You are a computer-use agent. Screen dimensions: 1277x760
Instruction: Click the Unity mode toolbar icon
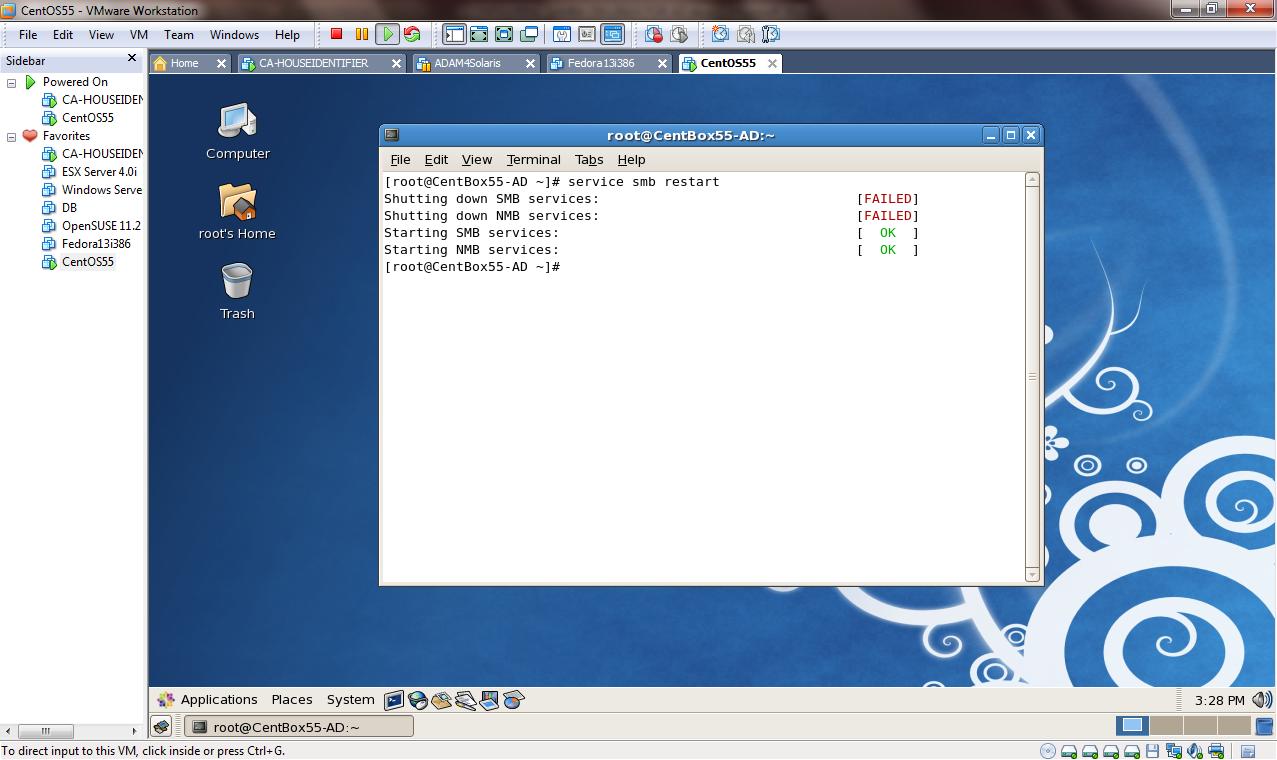[529, 34]
